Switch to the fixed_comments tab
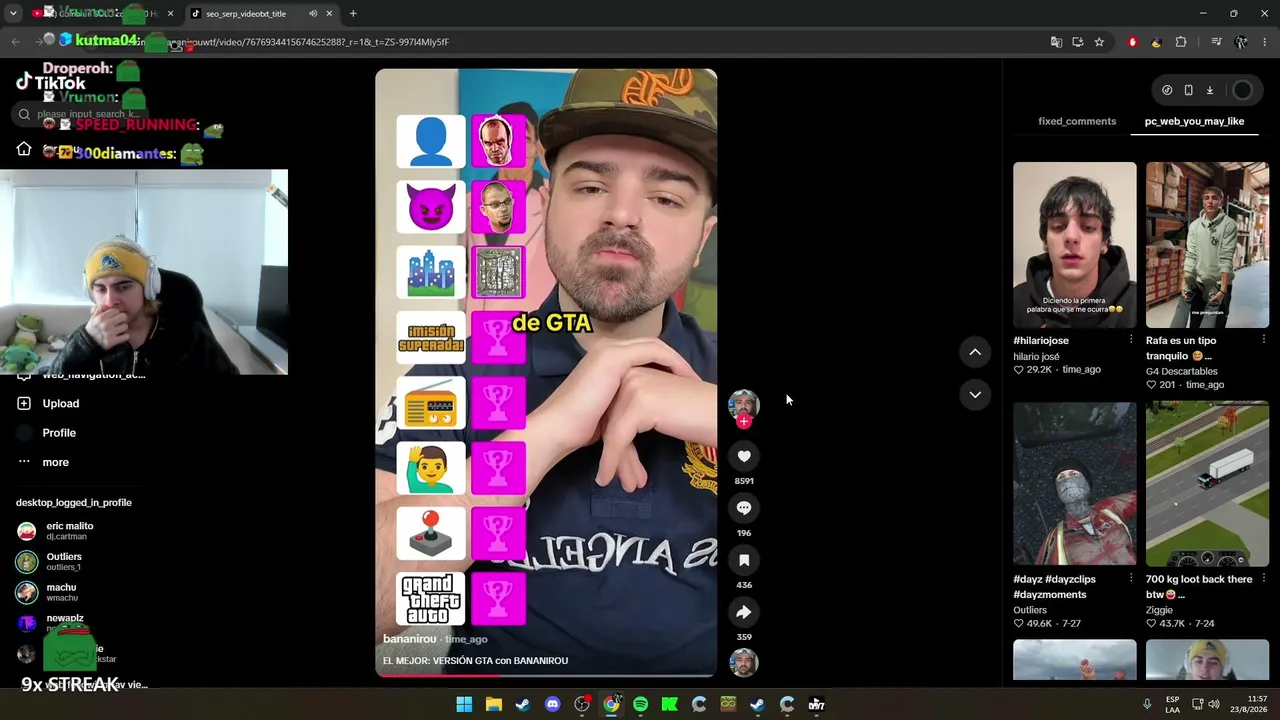1280x720 pixels. click(x=1077, y=121)
